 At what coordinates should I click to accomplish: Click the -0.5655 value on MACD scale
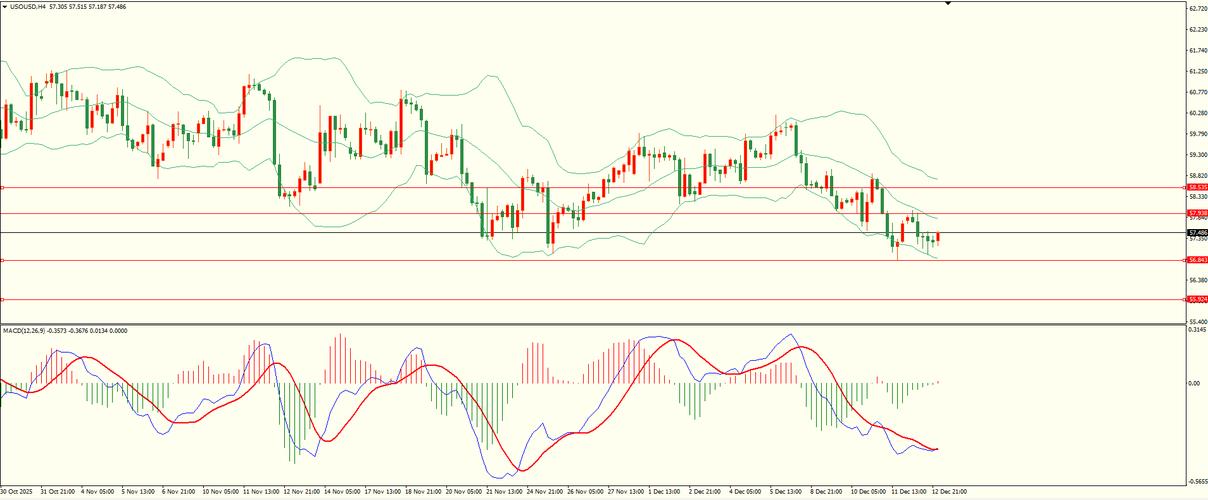(x=1197, y=480)
